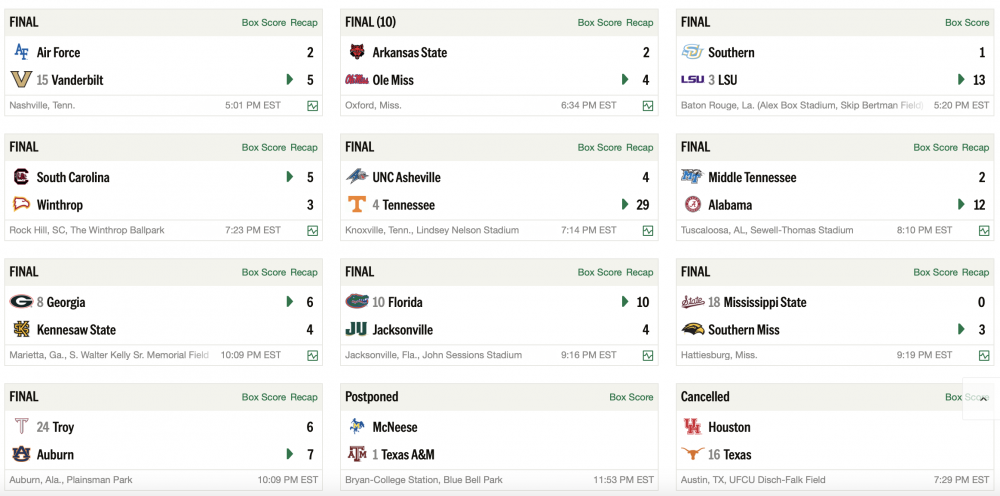This screenshot has height=496, width=1000.
Task: Open Box Score for Southern vs LSU
Action: [967, 23]
